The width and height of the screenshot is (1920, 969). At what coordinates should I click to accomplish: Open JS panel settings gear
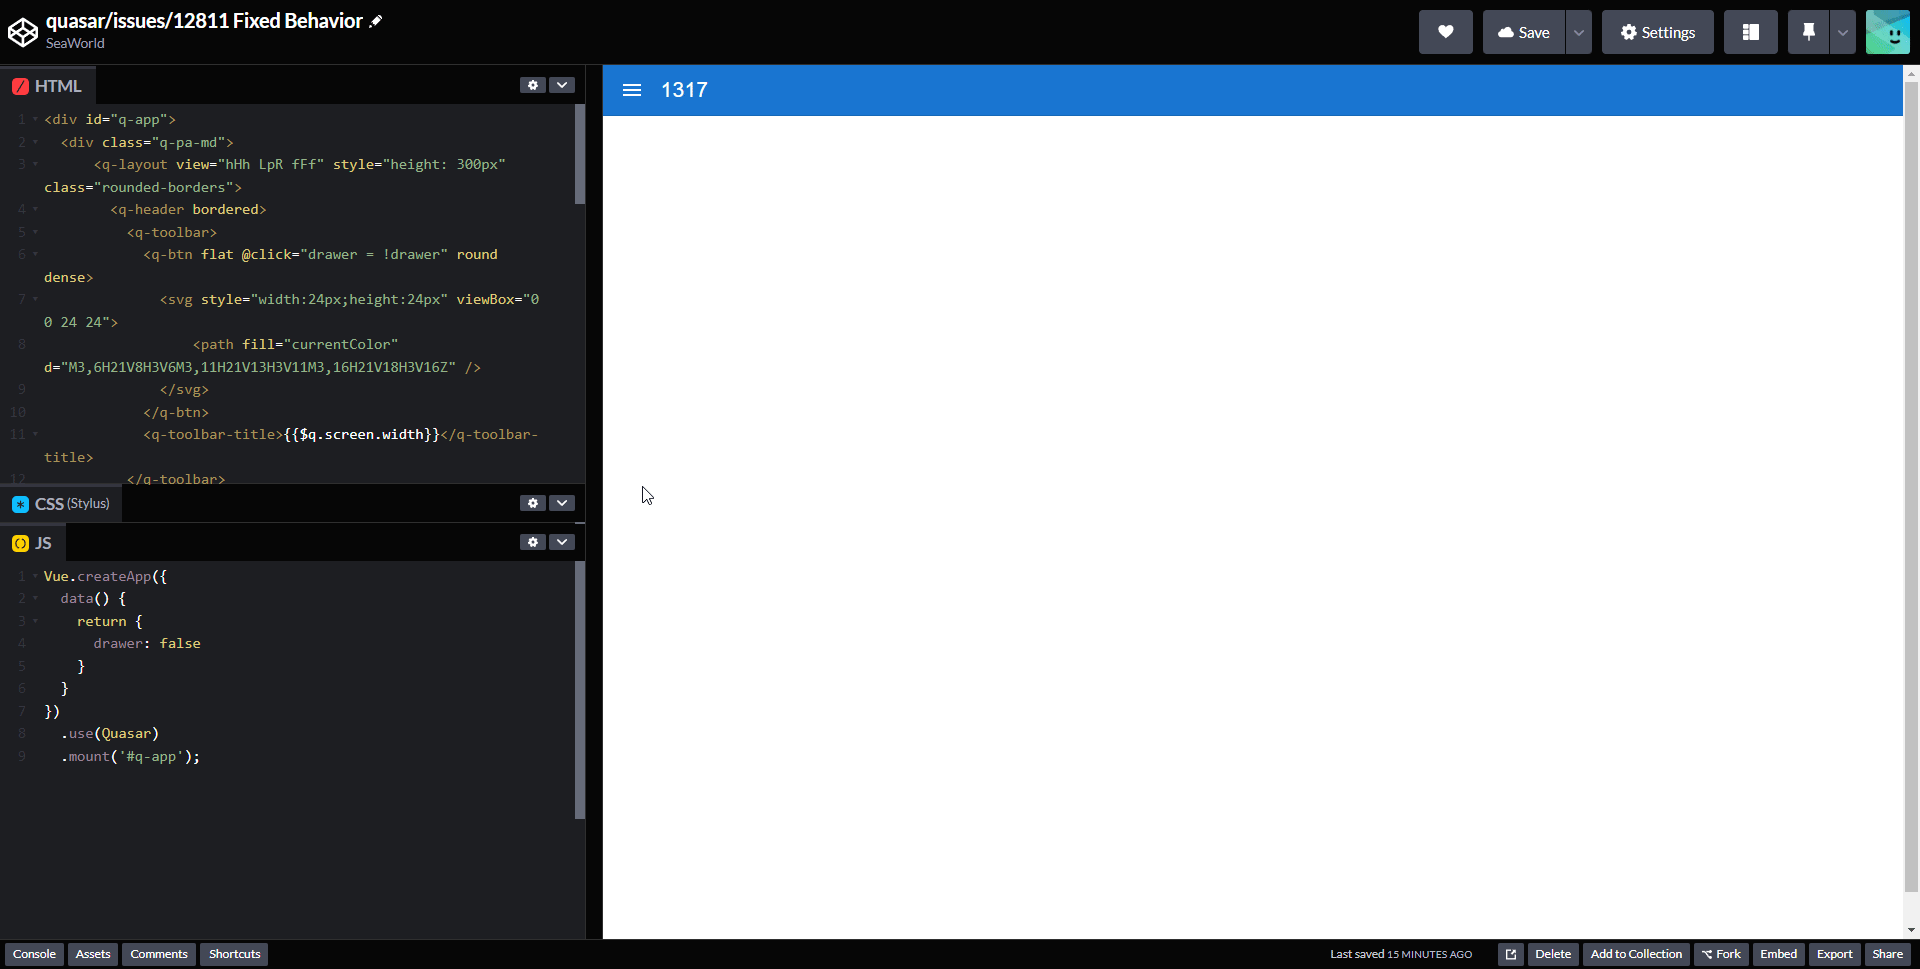click(533, 542)
